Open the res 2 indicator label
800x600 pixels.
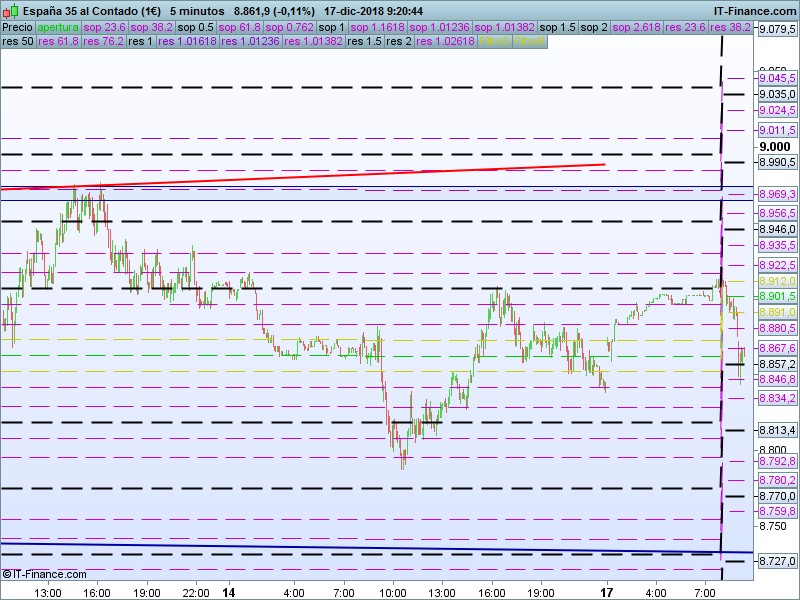click(399, 41)
